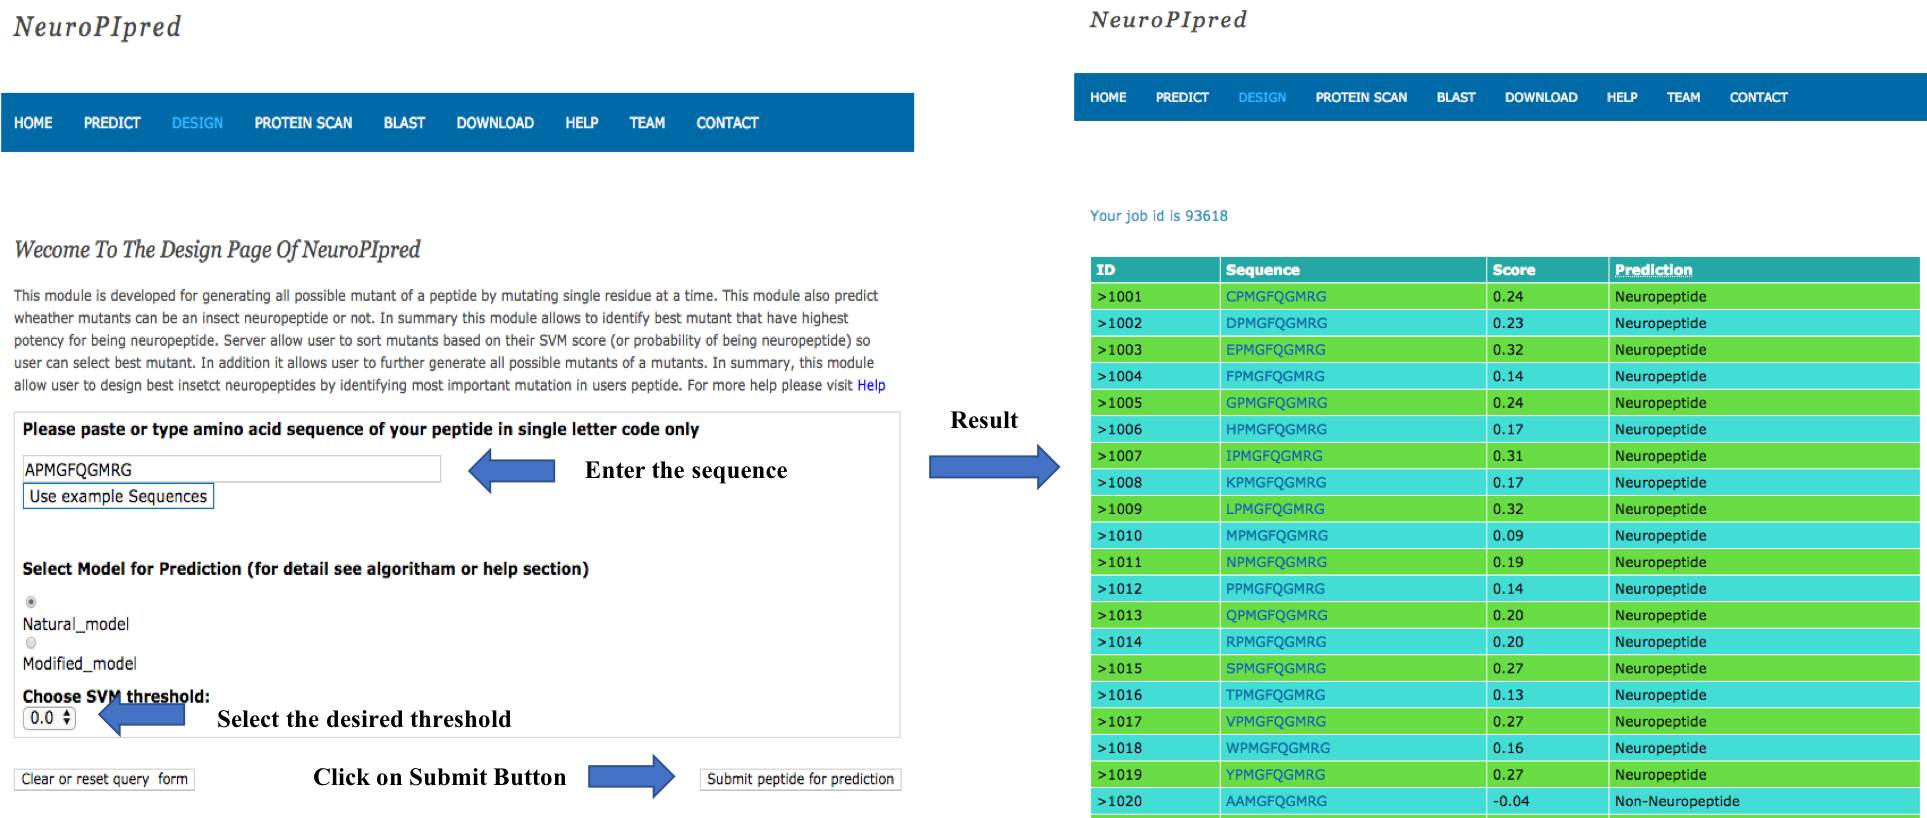Click the Score column header
Image resolution: width=1927 pixels, height=818 pixels.
1513,270
